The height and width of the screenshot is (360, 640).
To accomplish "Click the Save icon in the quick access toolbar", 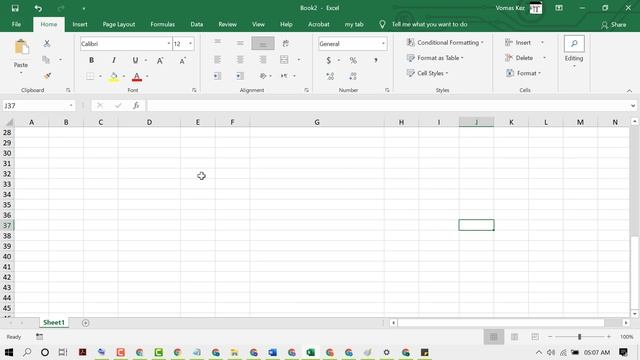I will (15, 8).
